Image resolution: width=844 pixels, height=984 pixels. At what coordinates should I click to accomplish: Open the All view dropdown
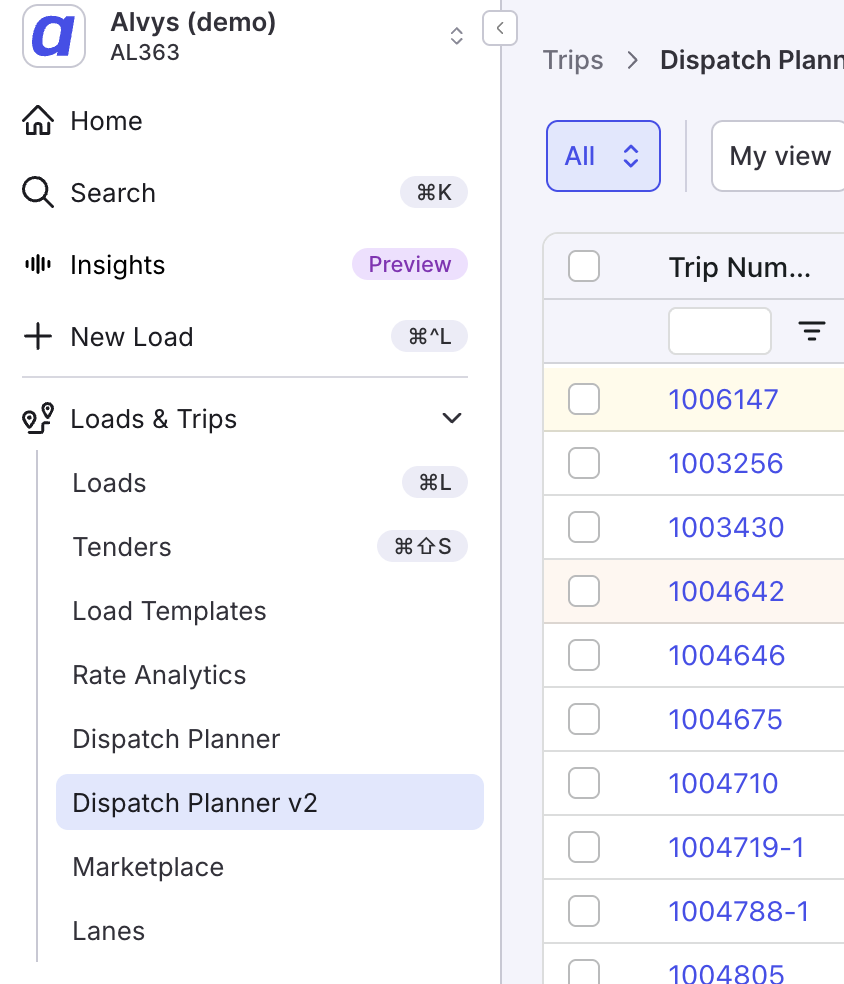pyautogui.click(x=603, y=156)
